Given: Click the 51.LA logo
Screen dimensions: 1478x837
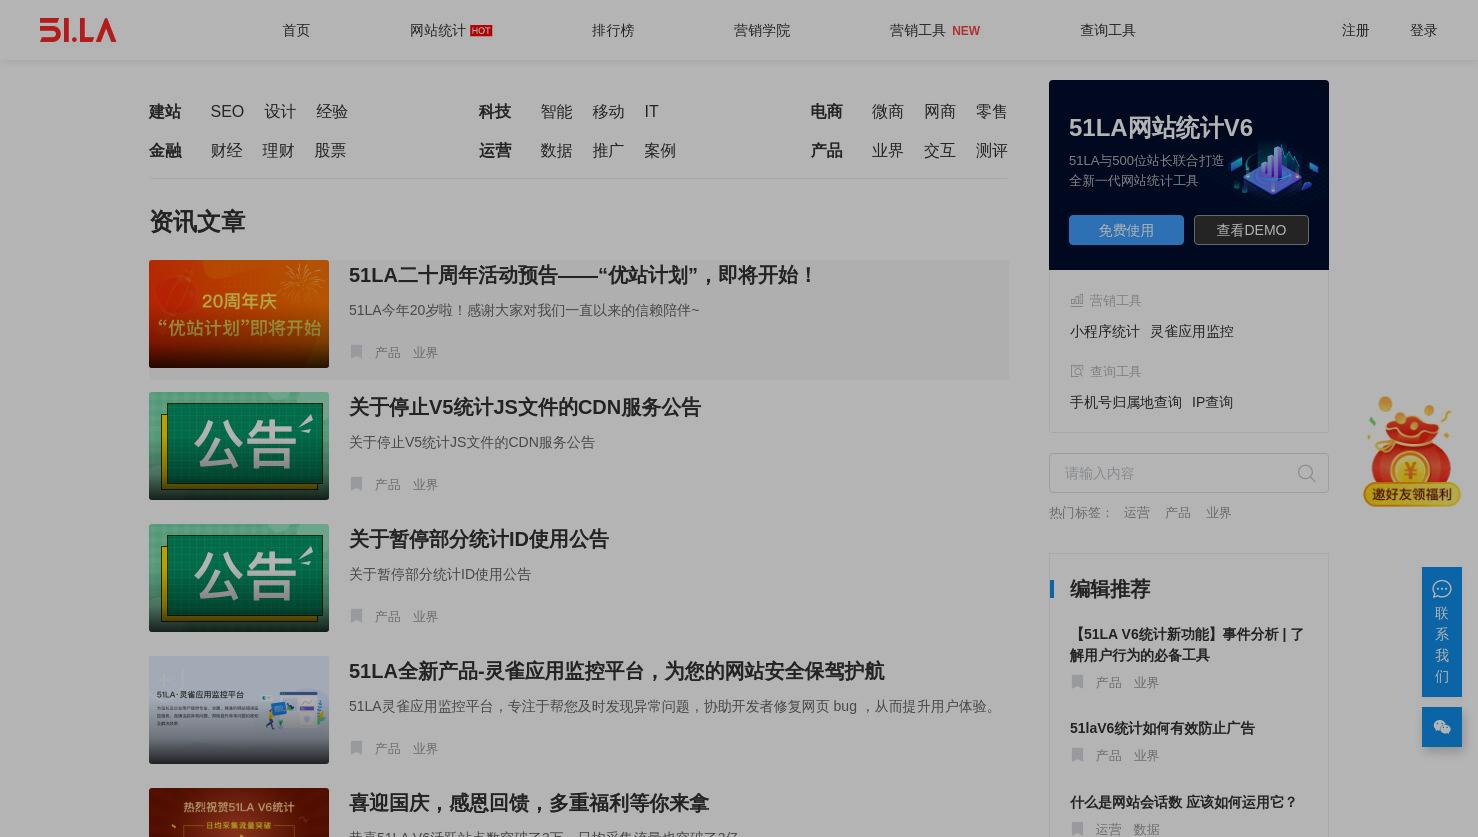Looking at the screenshot, I should 78,30.
